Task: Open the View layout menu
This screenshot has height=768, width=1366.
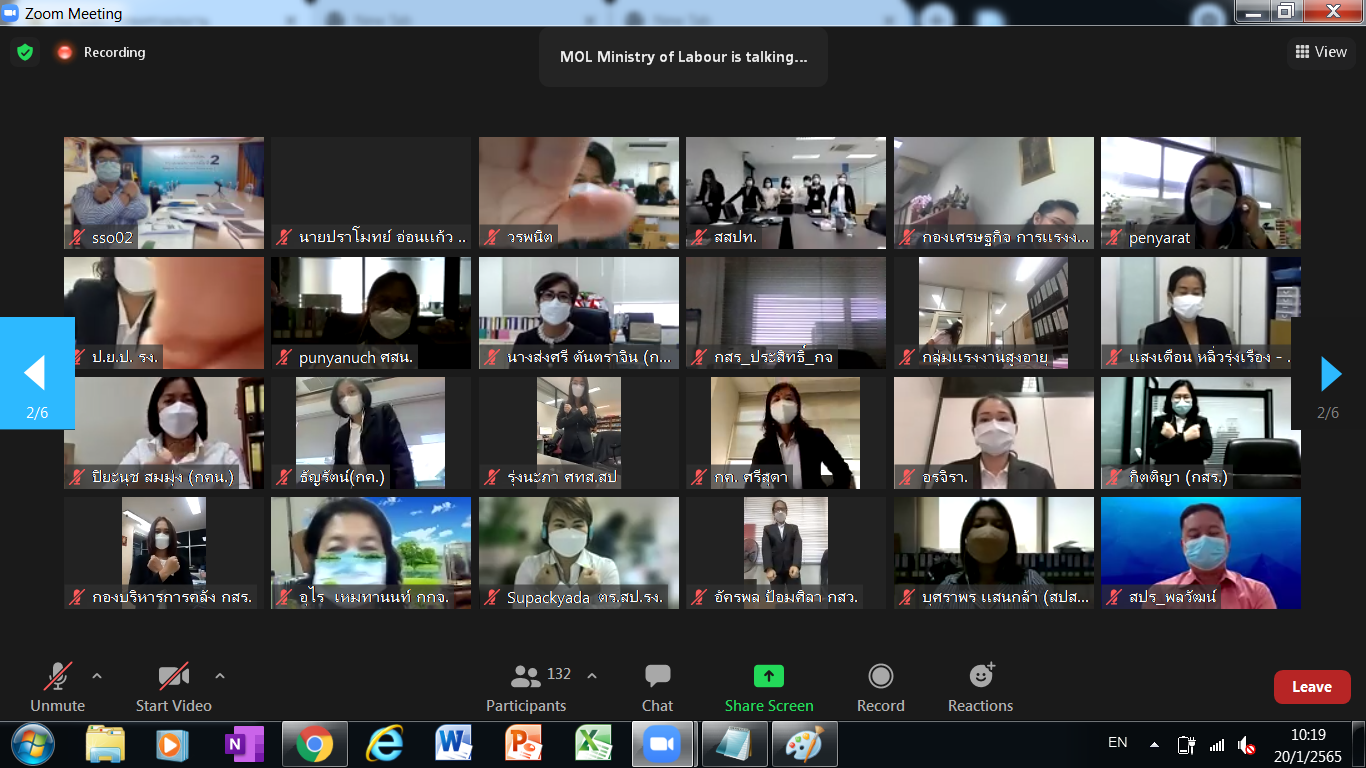Action: pyautogui.click(x=1320, y=52)
